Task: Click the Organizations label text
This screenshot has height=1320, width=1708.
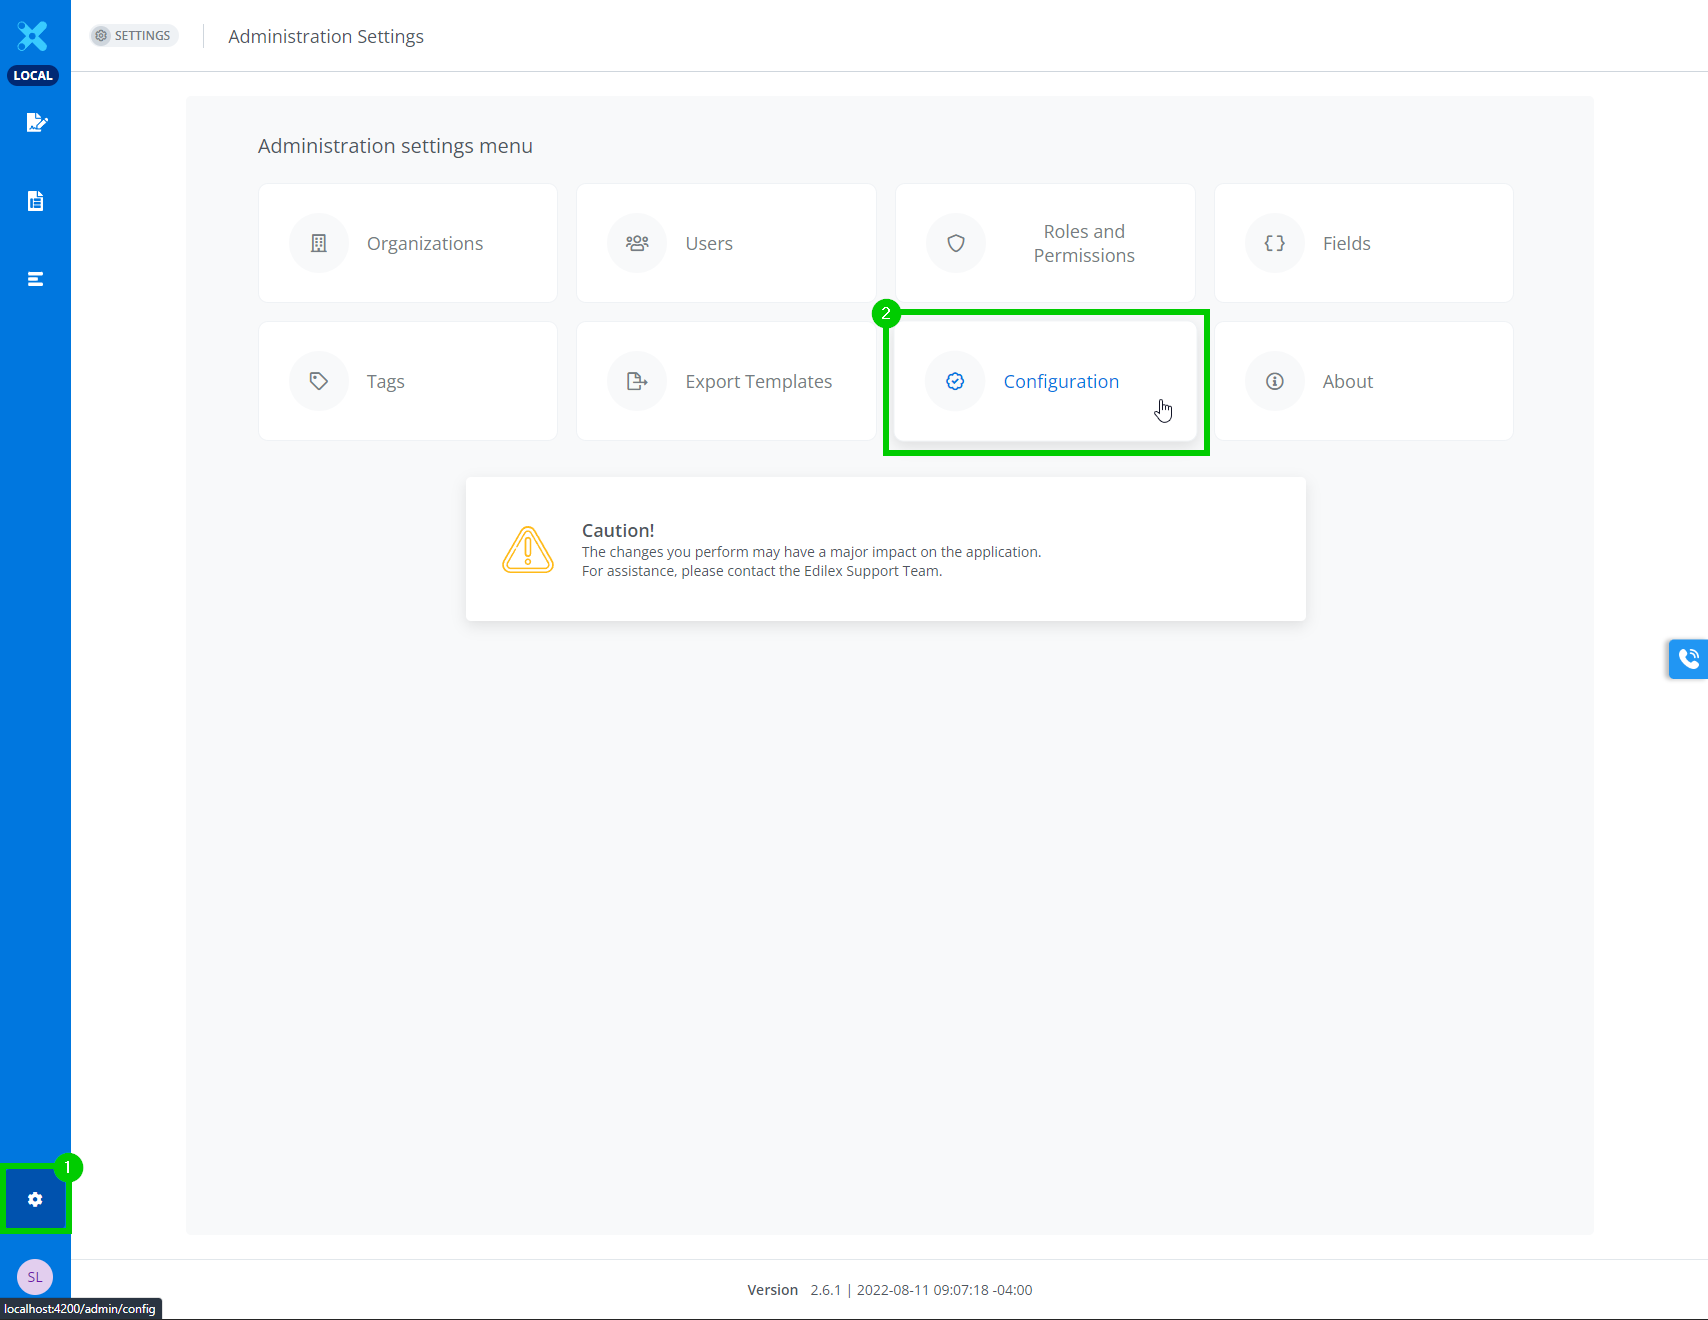Action: [424, 243]
